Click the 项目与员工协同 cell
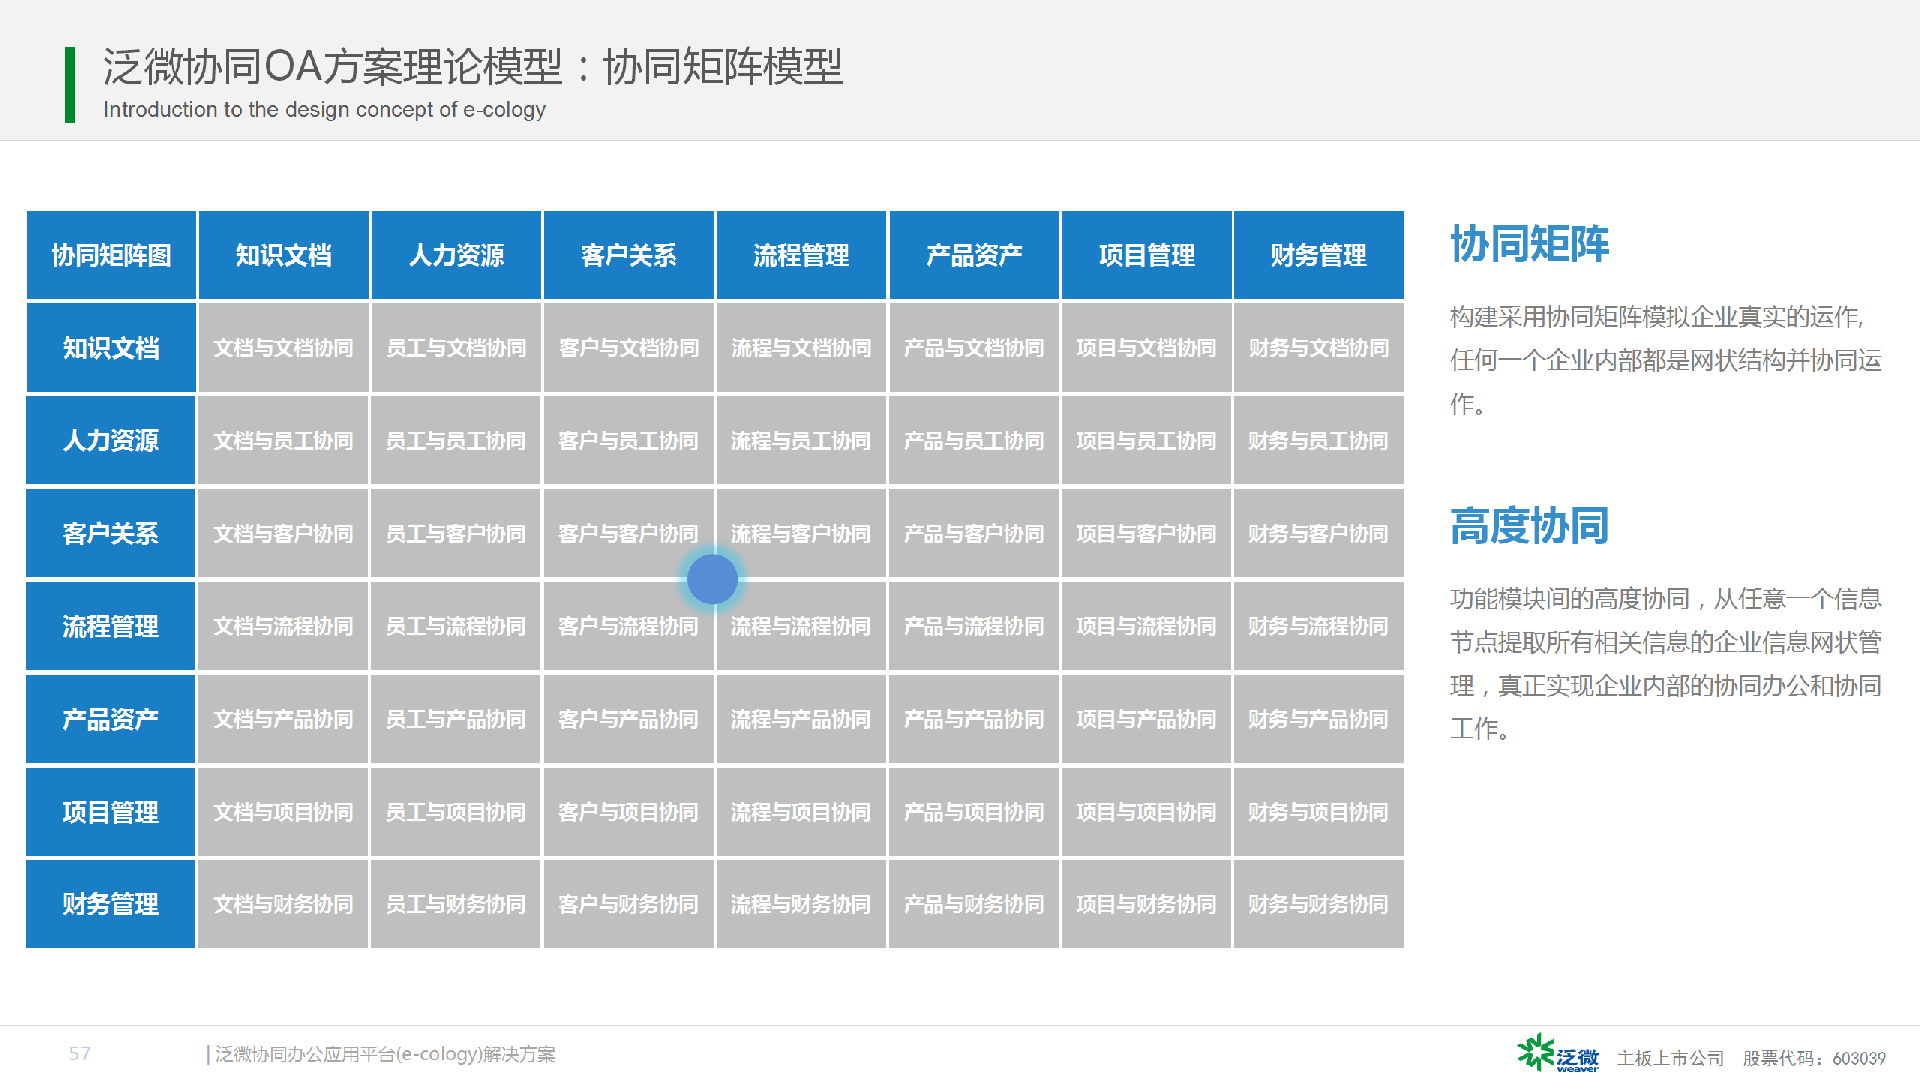The height and width of the screenshot is (1080, 1920). click(1146, 441)
